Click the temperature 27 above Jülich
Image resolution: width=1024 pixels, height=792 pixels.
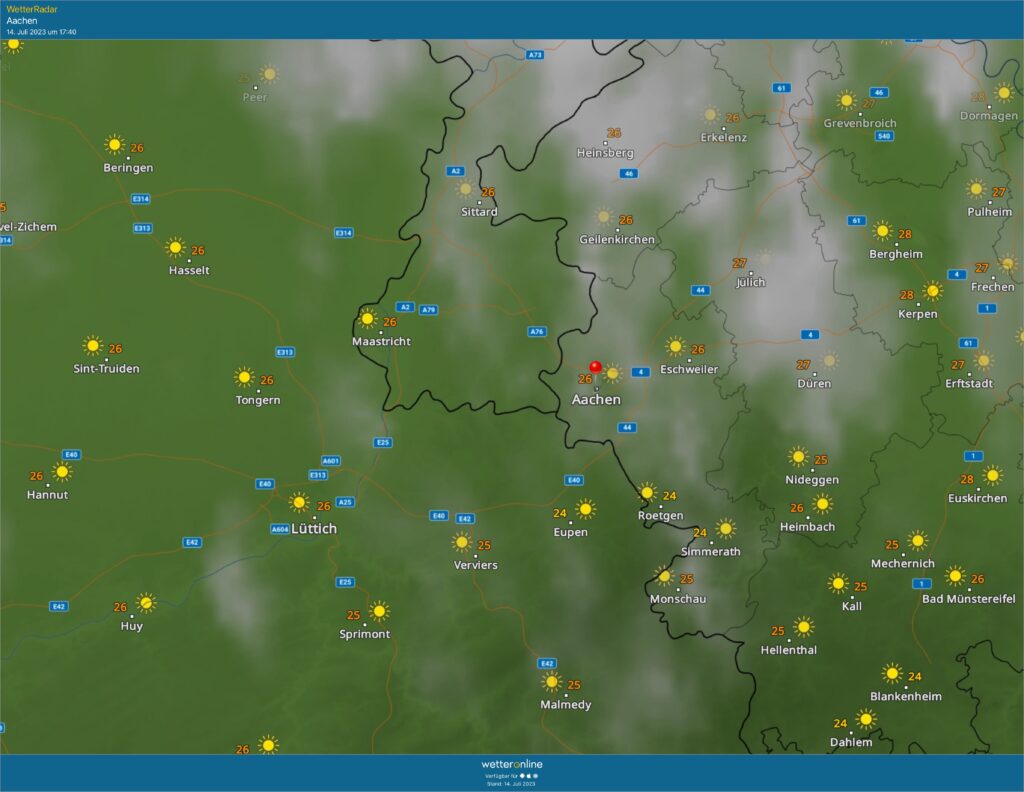pyautogui.click(x=739, y=263)
